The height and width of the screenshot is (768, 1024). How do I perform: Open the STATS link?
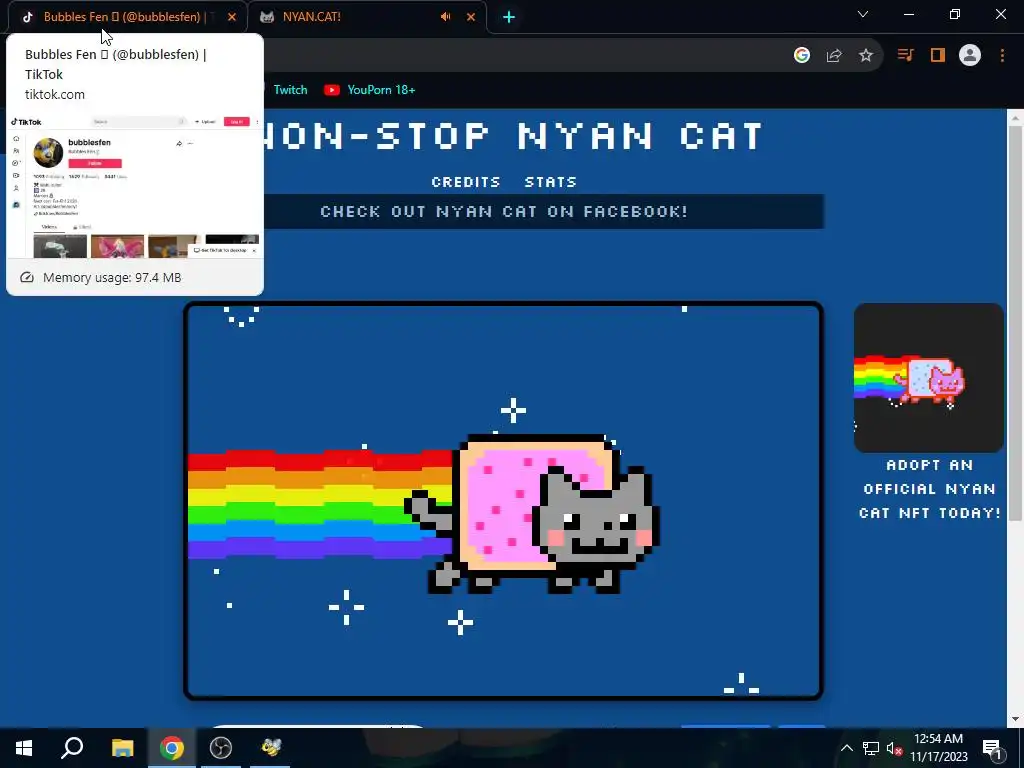551,182
